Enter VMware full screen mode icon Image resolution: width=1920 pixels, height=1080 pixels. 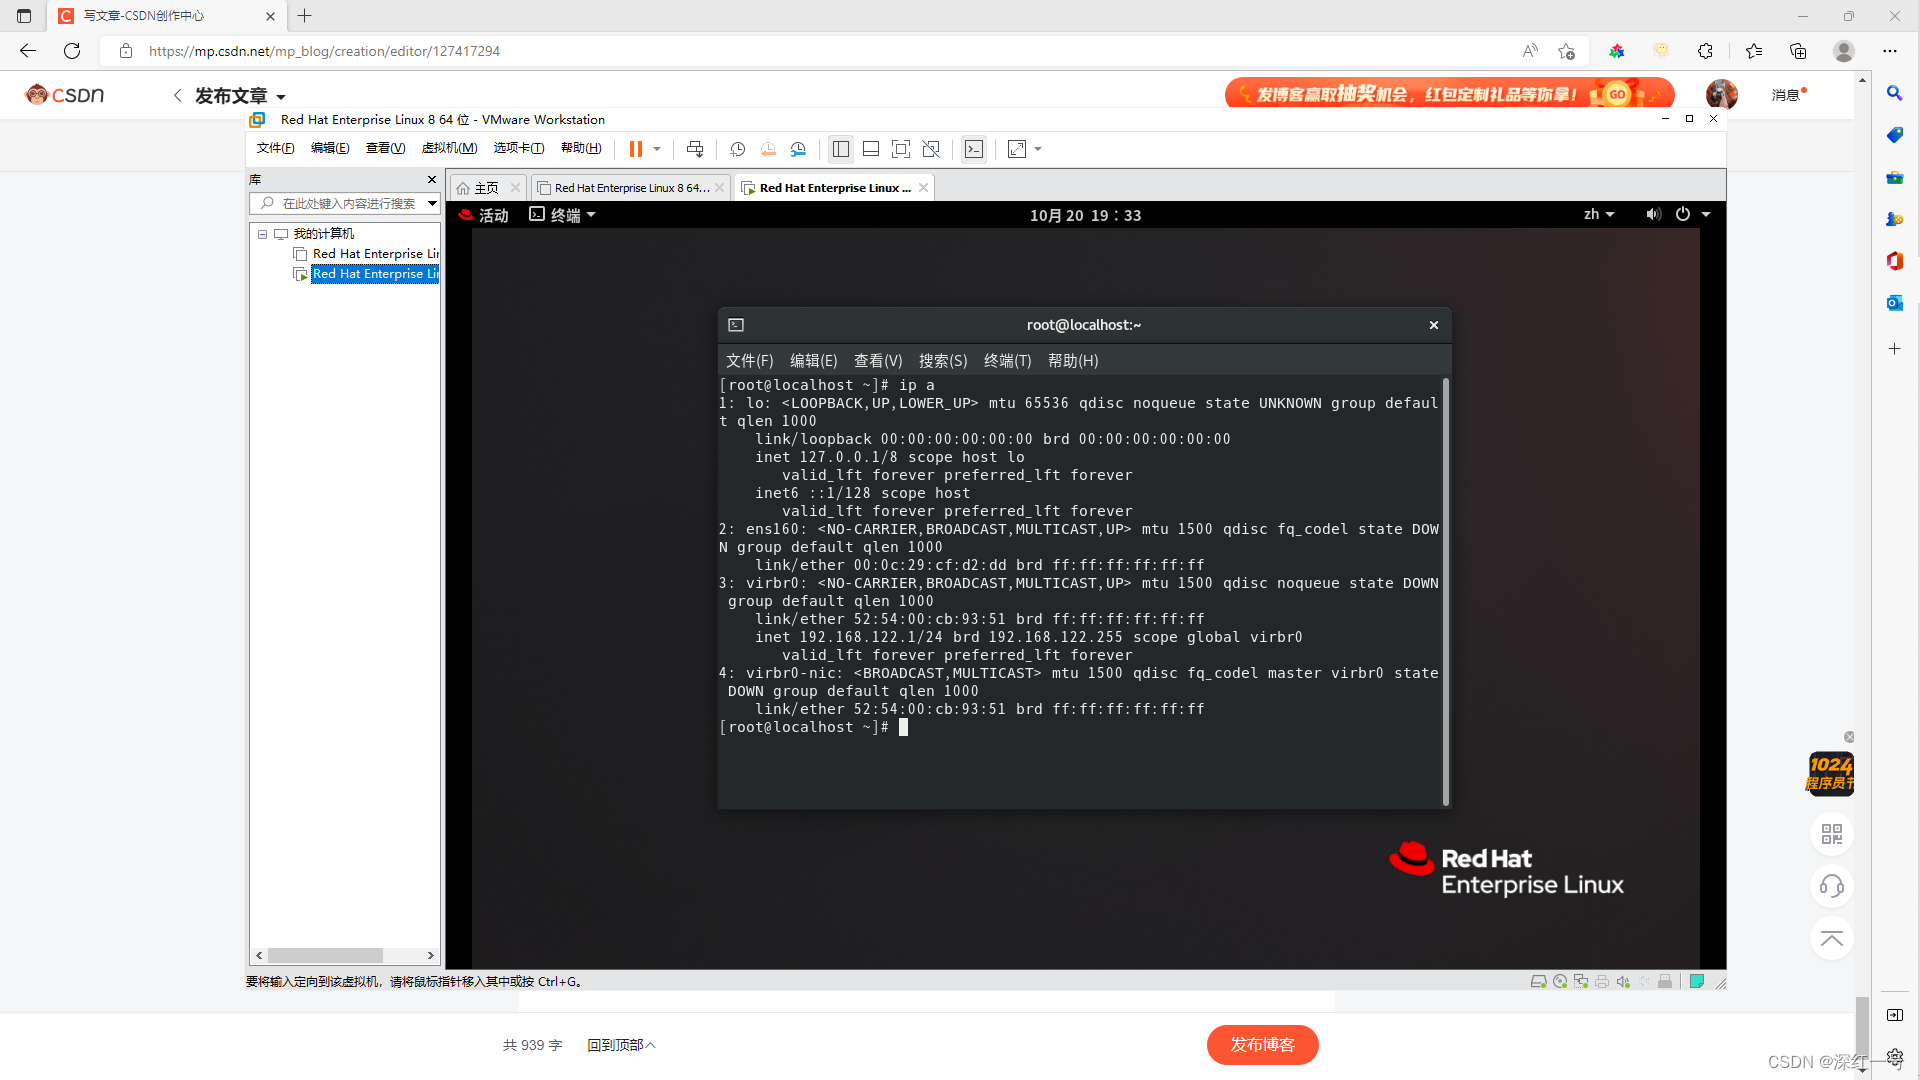point(901,149)
